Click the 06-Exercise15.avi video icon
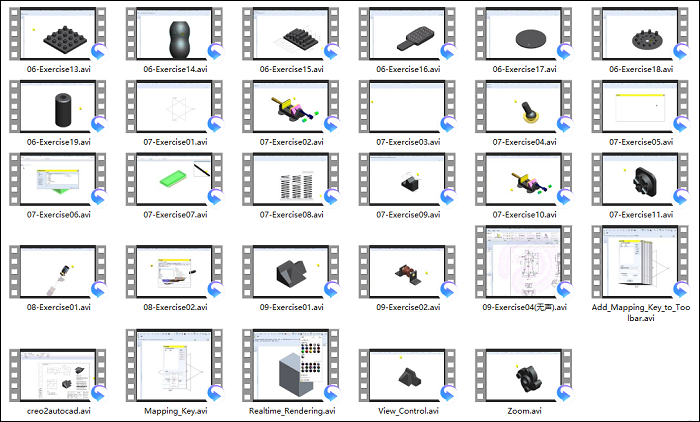Viewport: 700px width, 422px height. click(x=291, y=34)
